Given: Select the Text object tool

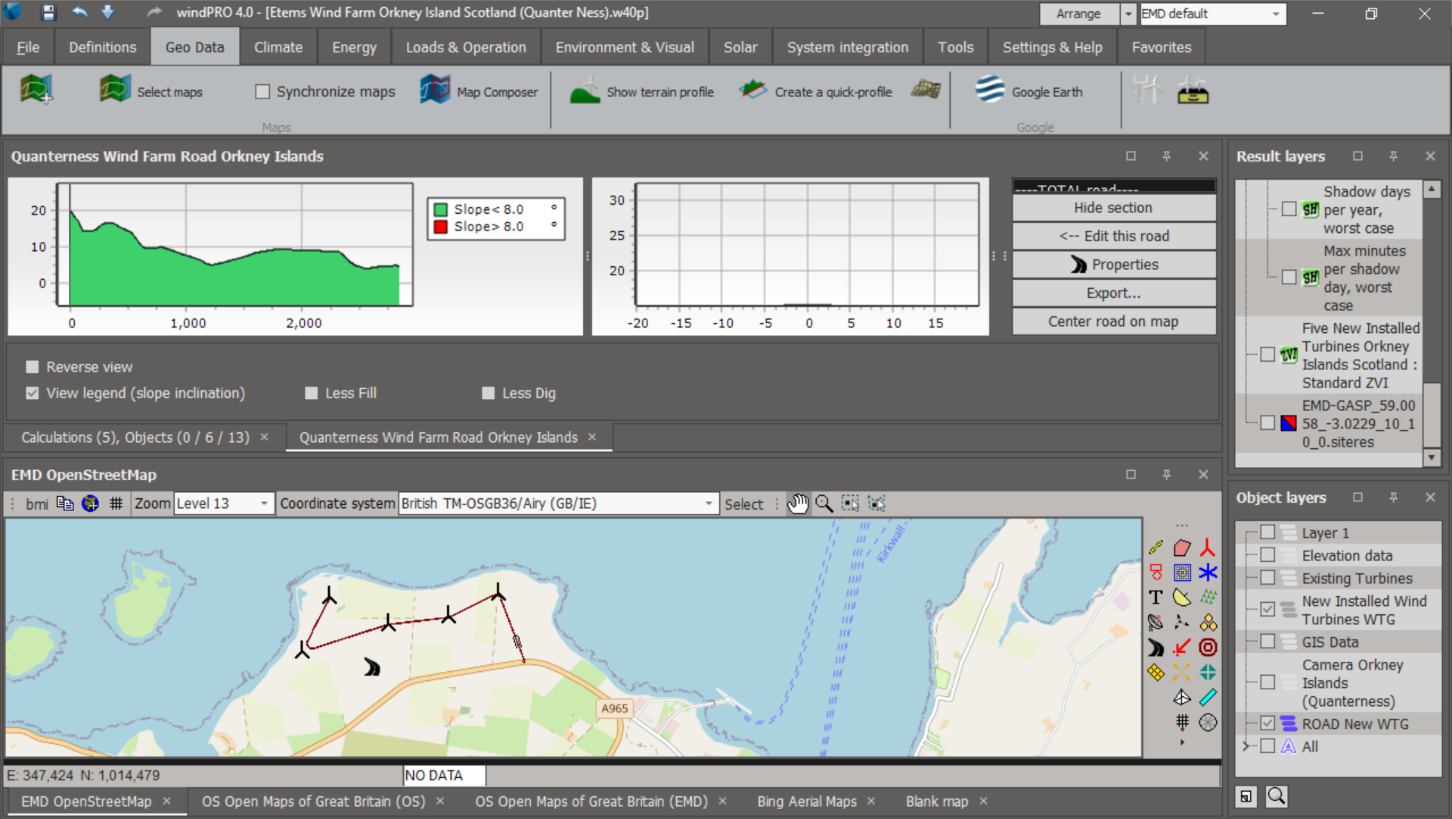Looking at the screenshot, I should tap(1156, 597).
